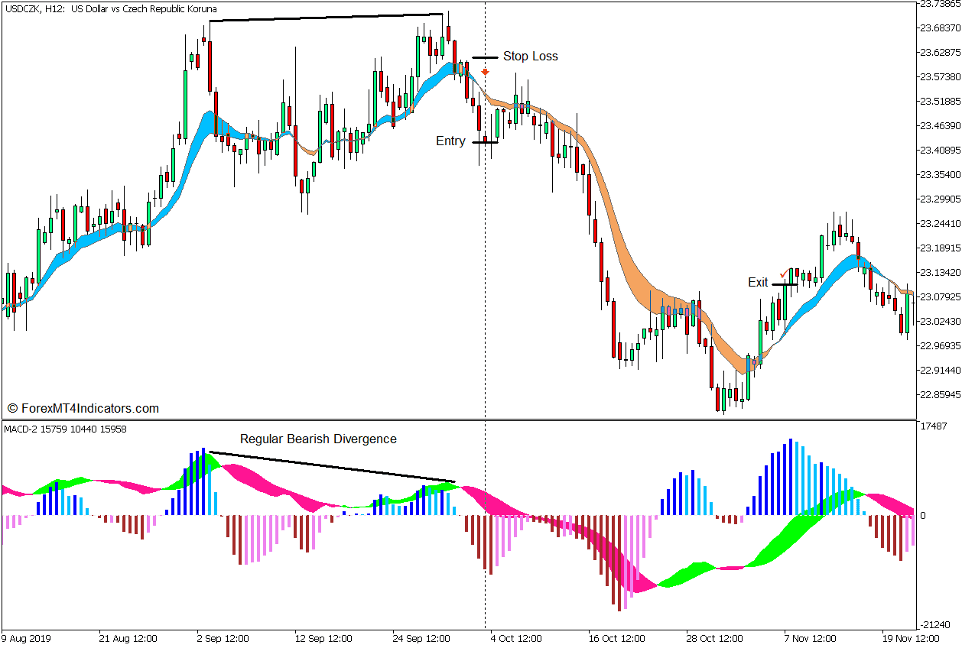Click the orange checkmark above the Exit label
This screenshot has width=977, height=650.
pos(784,274)
